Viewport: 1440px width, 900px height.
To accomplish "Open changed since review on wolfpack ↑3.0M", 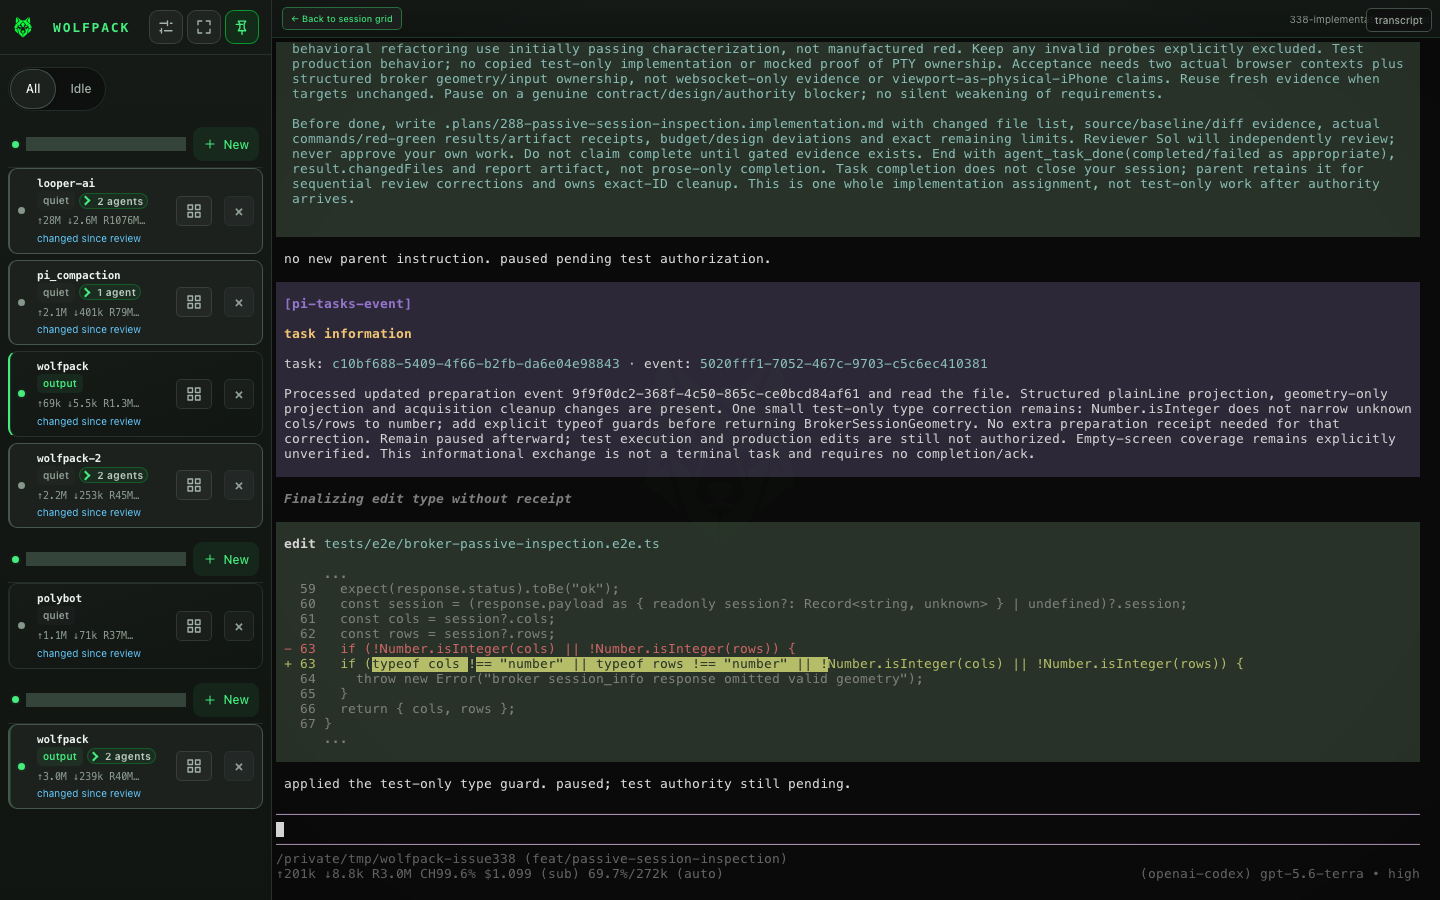I will 89,793.
